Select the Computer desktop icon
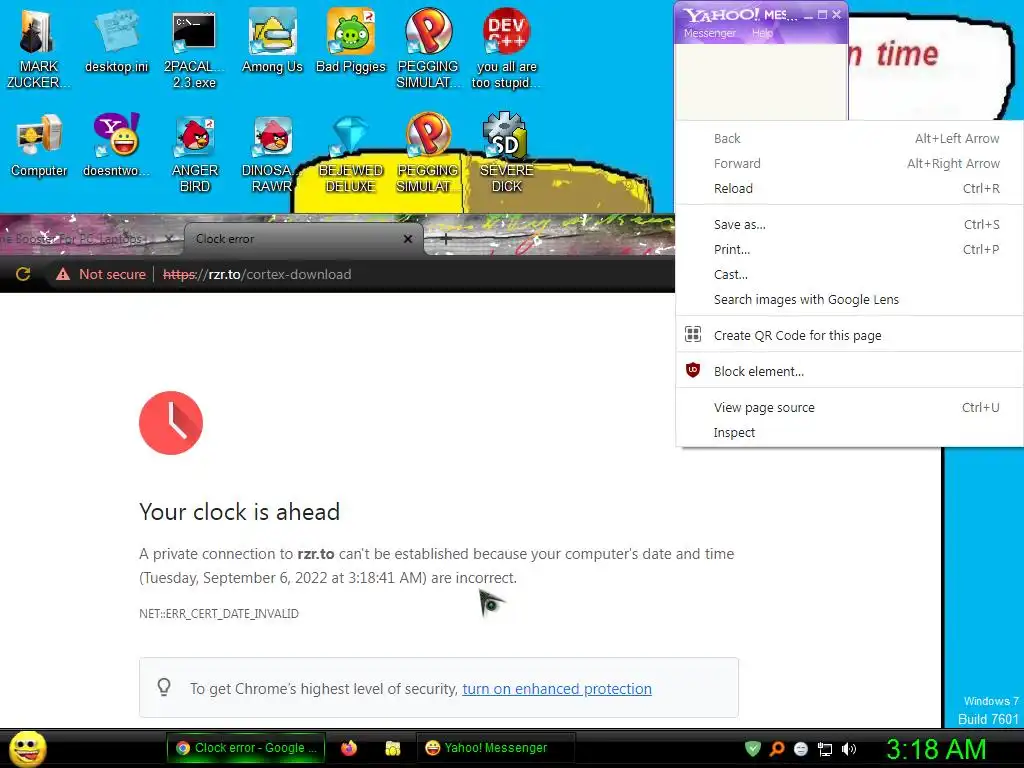Image resolution: width=1024 pixels, height=768 pixels. click(x=39, y=145)
